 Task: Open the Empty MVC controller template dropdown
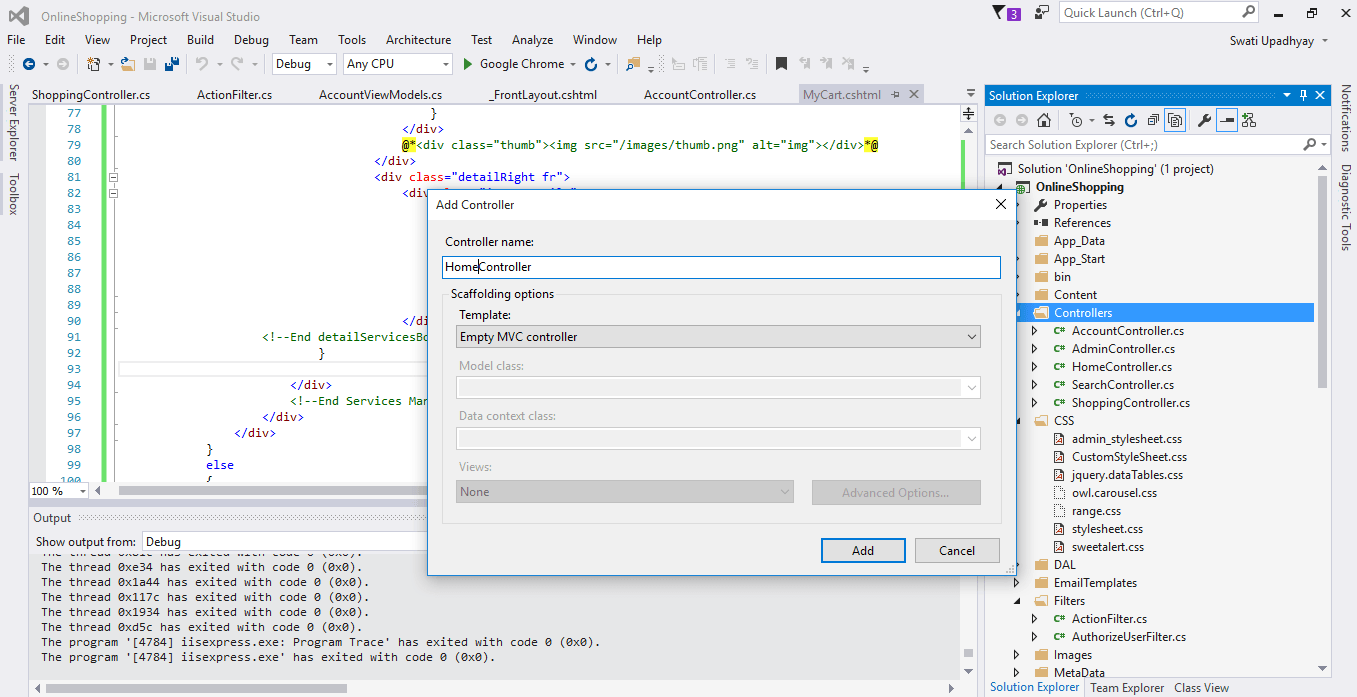[969, 336]
